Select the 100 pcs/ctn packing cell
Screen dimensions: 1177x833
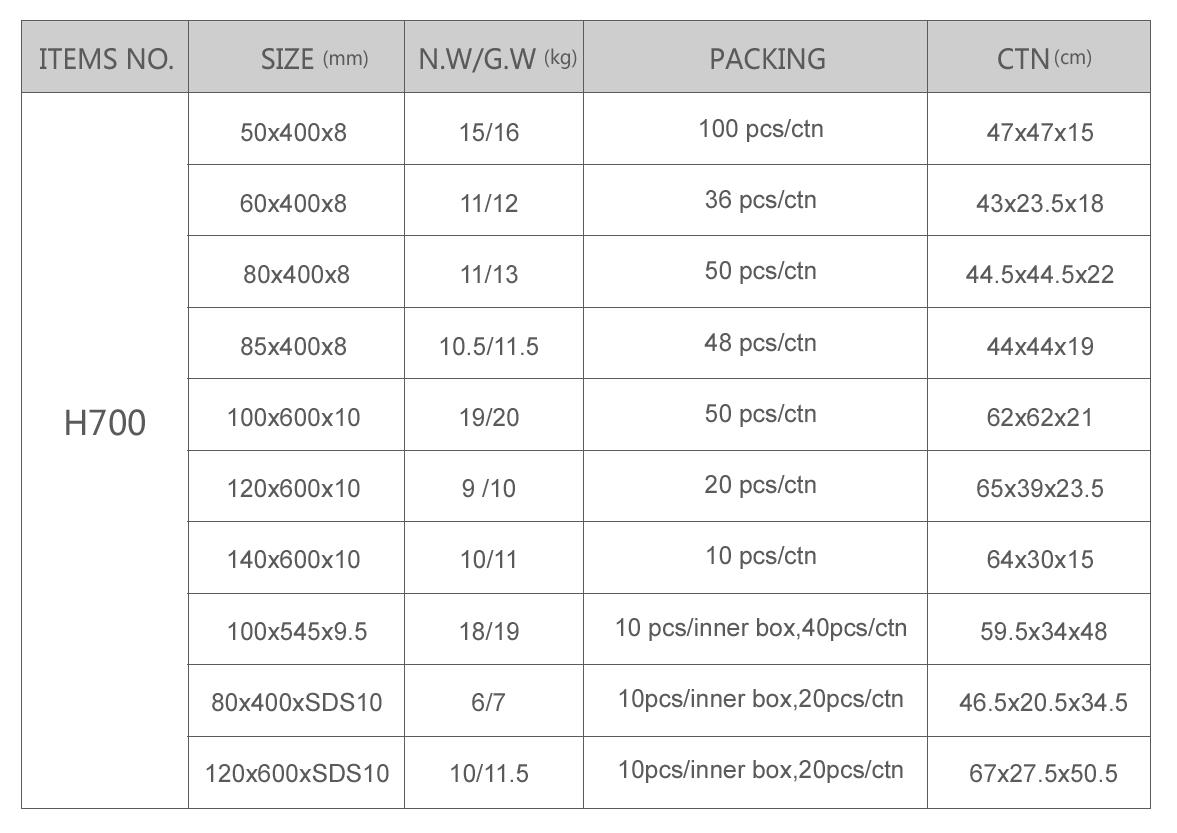pyautogui.click(x=755, y=129)
